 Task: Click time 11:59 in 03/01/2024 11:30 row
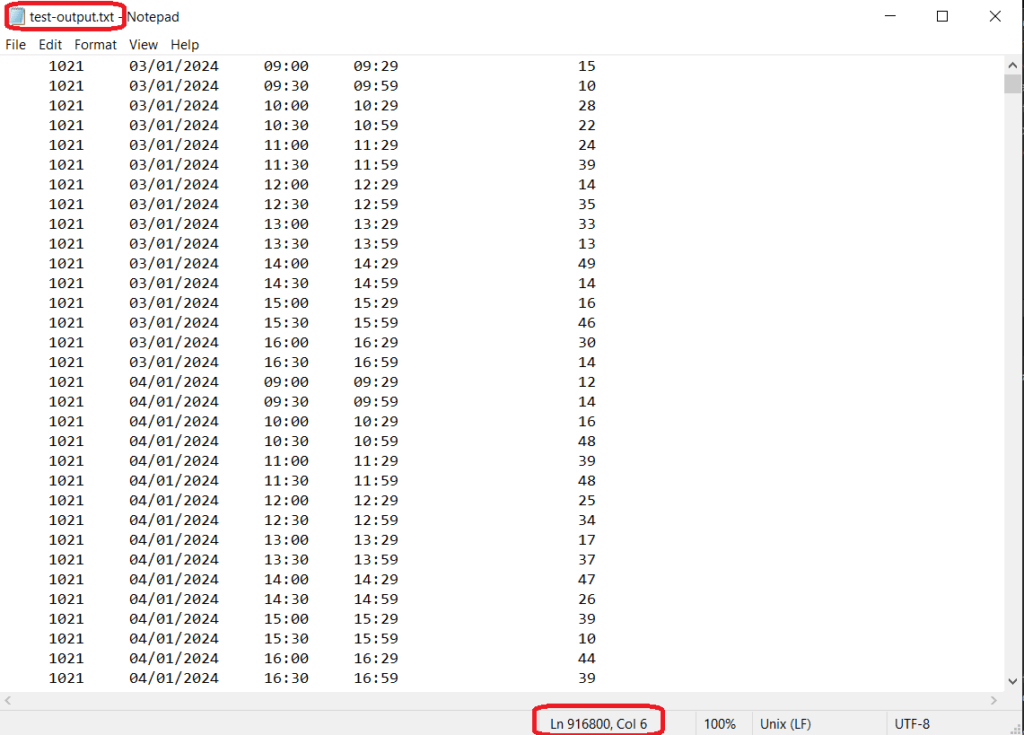pyautogui.click(x=376, y=165)
